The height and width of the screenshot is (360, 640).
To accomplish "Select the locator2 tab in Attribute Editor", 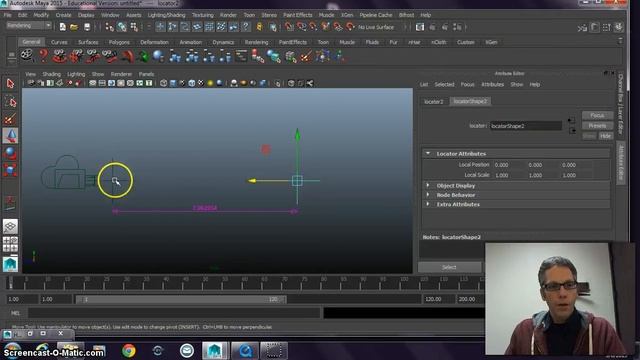I will tap(433, 101).
